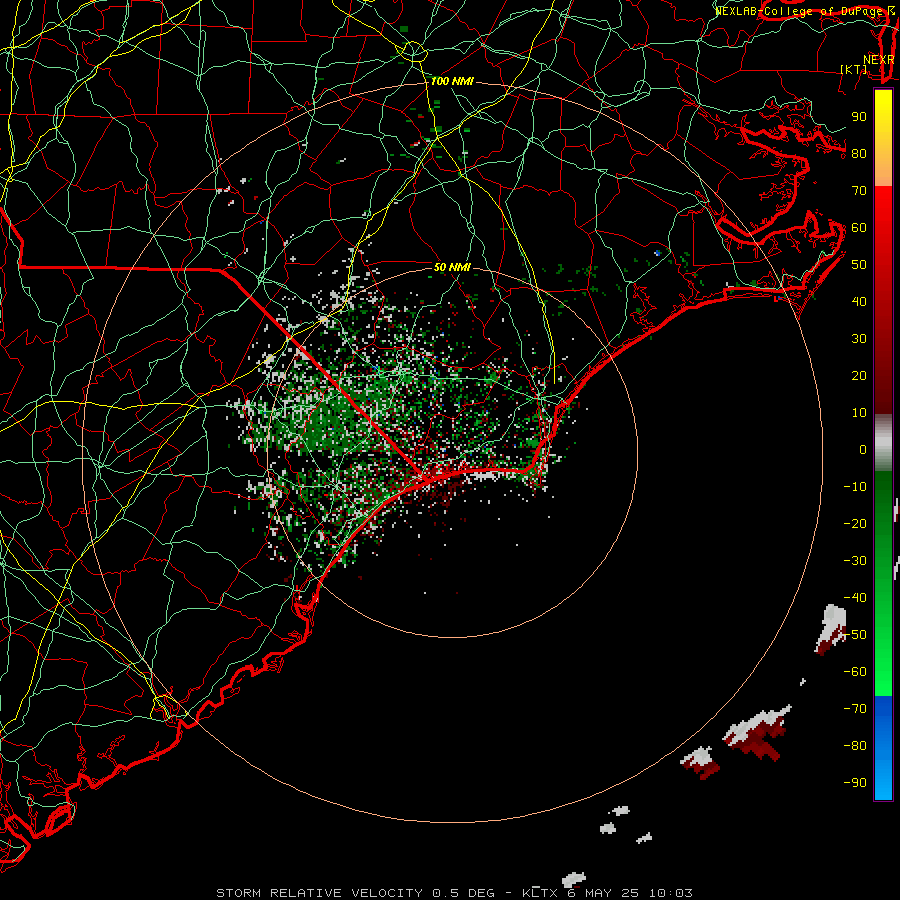This screenshot has height=900, width=900.
Task: Click the 50 value on velocity scale
Action: pyautogui.click(x=859, y=265)
